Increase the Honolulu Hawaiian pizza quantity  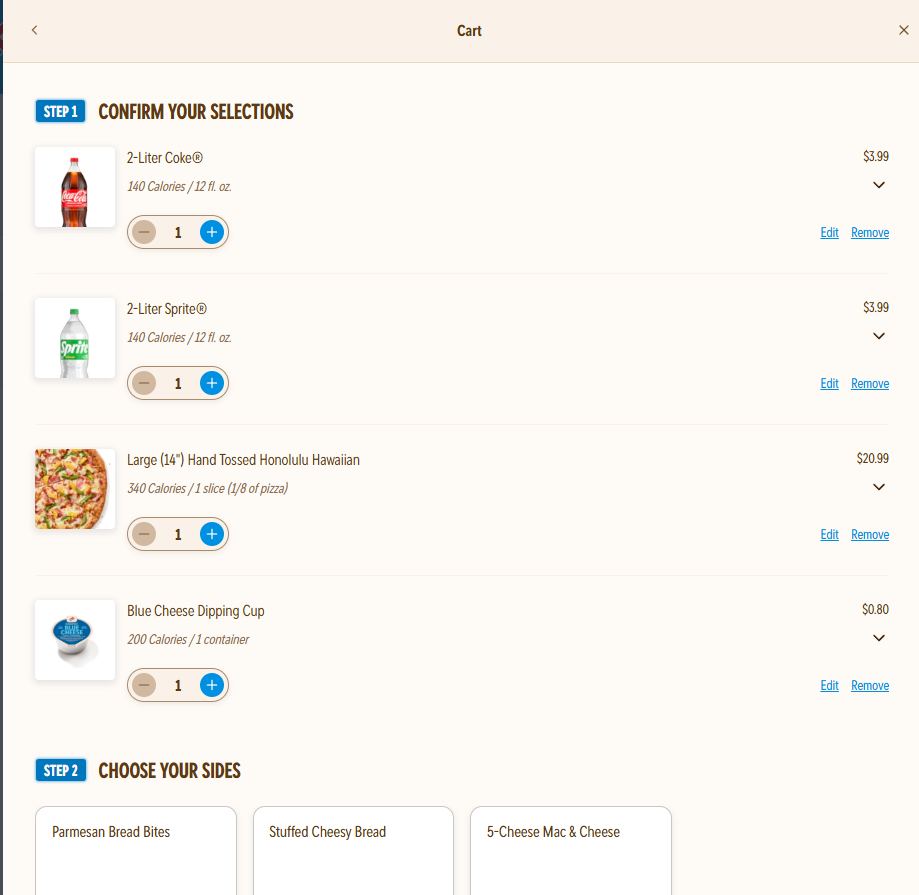[211, 534]
